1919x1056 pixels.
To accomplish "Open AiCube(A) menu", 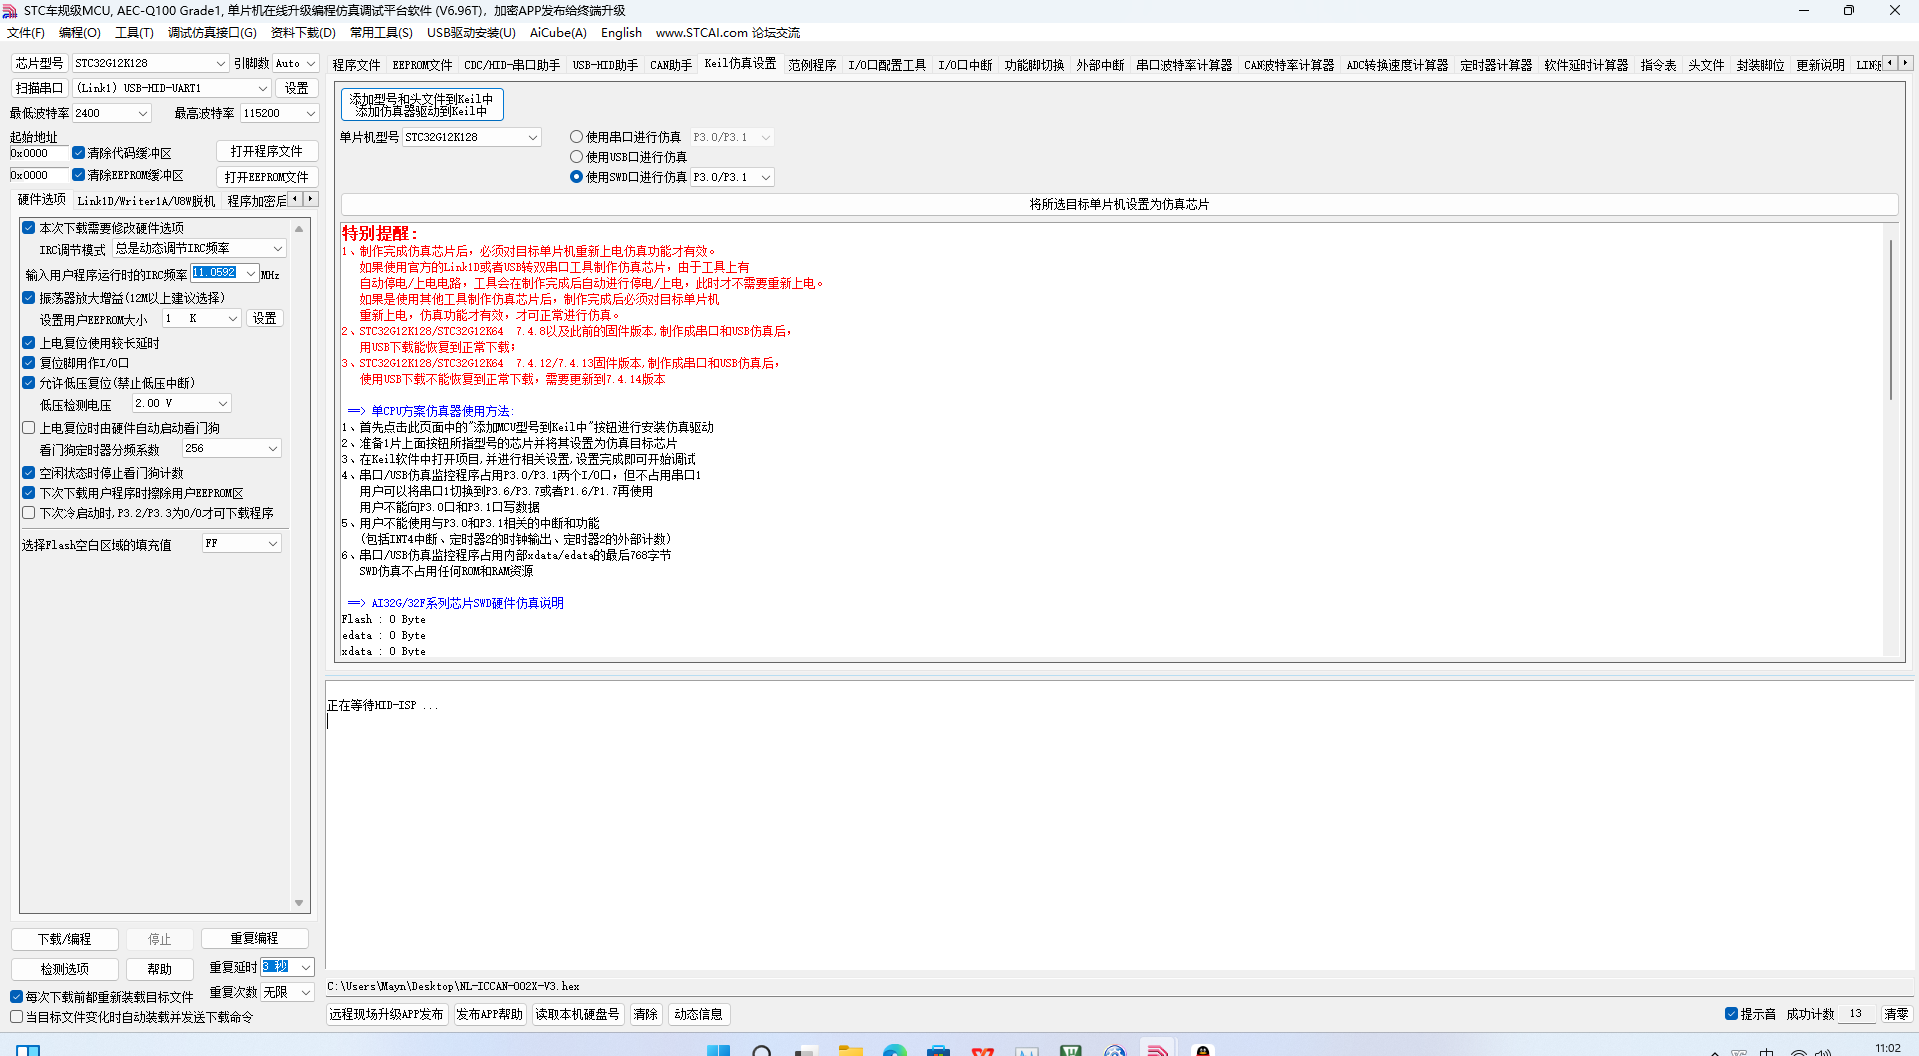I will click(x=558, y=33).
